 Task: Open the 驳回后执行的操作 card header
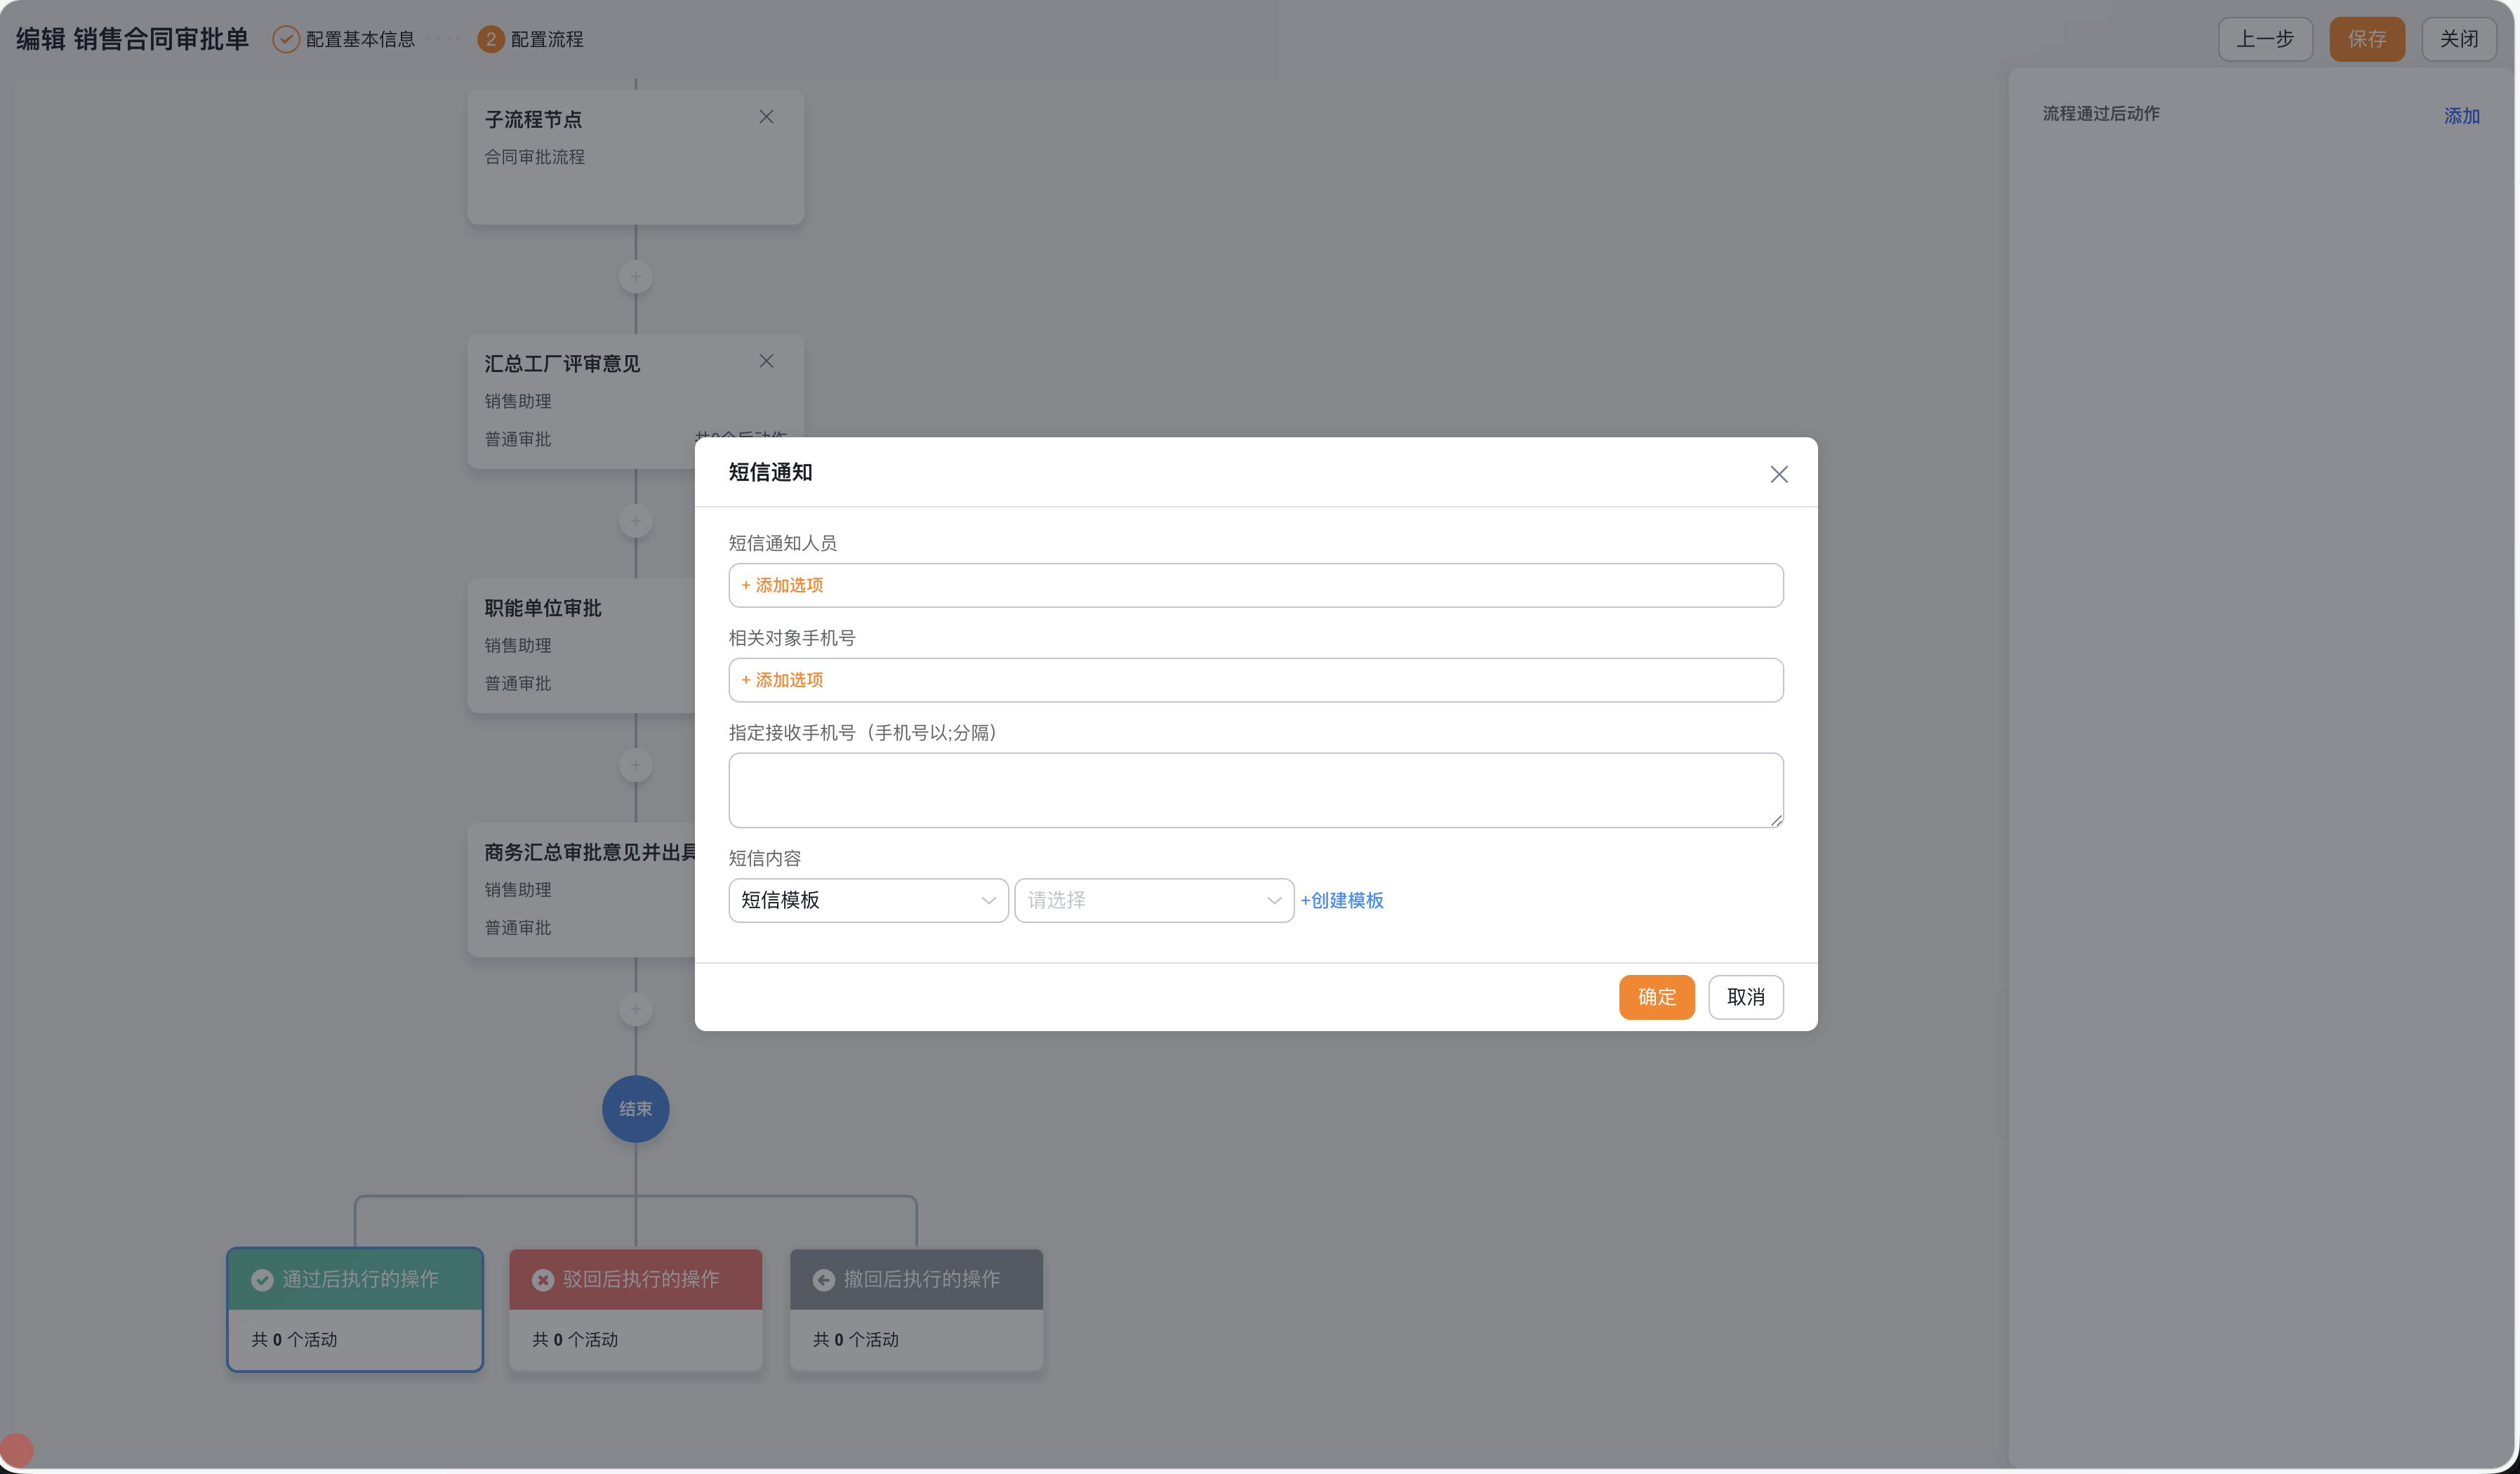coord(636,1279)
